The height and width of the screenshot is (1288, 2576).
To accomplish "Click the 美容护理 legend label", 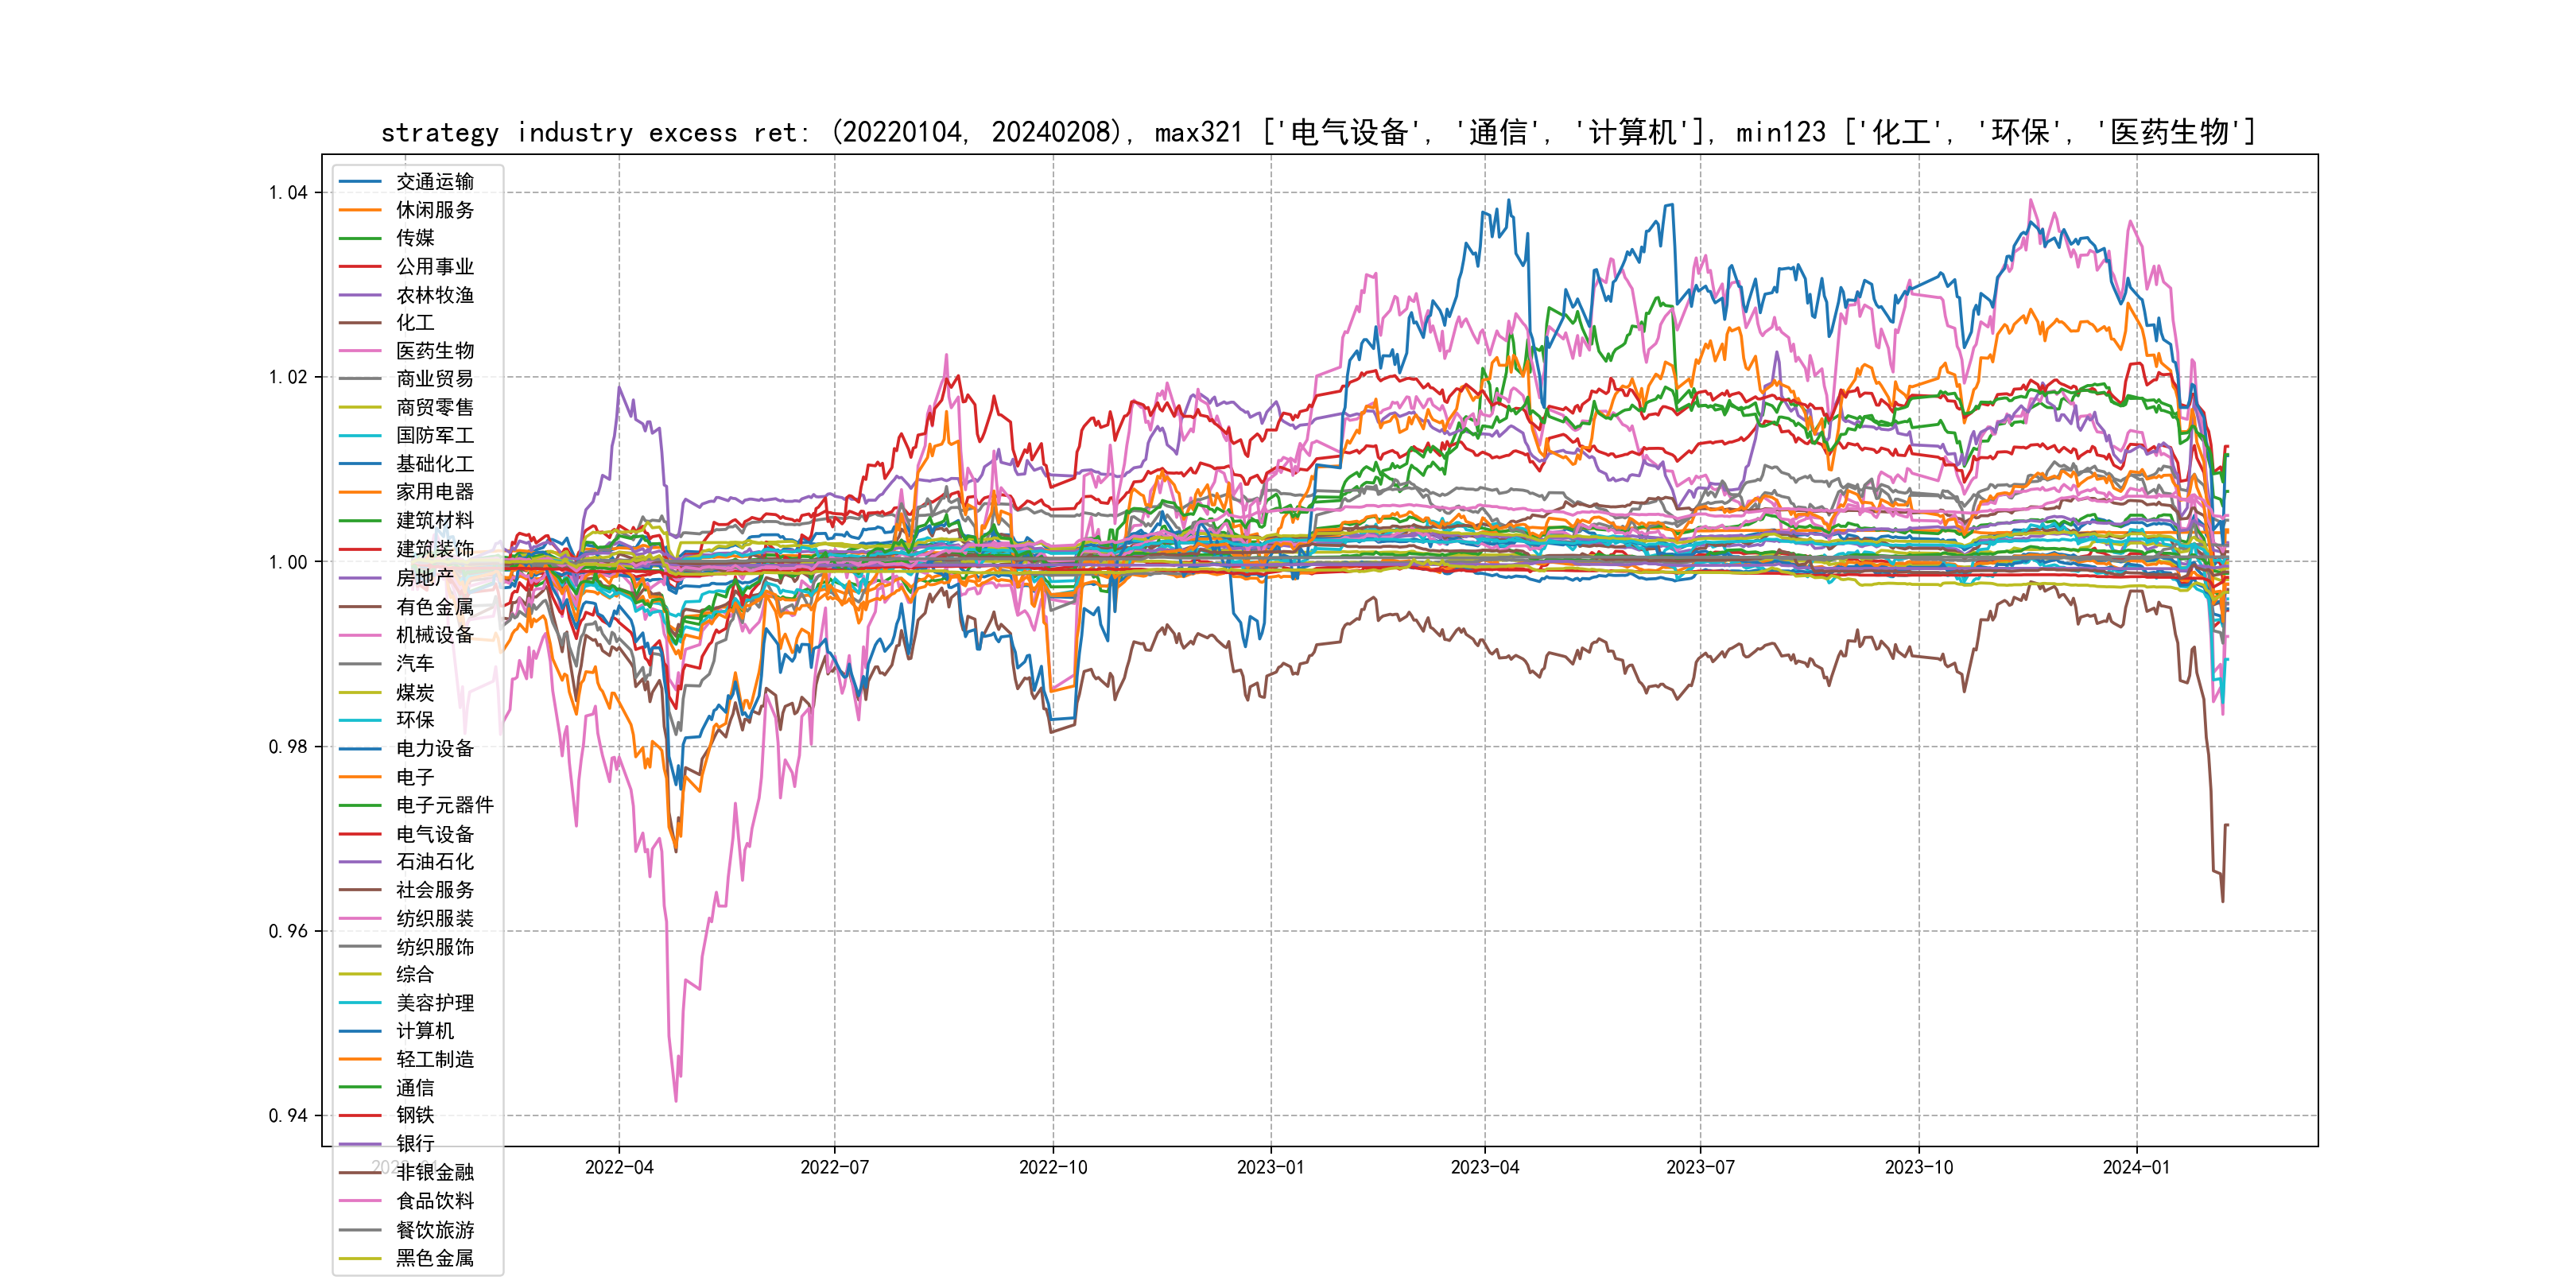I will tap(434, 1003).
